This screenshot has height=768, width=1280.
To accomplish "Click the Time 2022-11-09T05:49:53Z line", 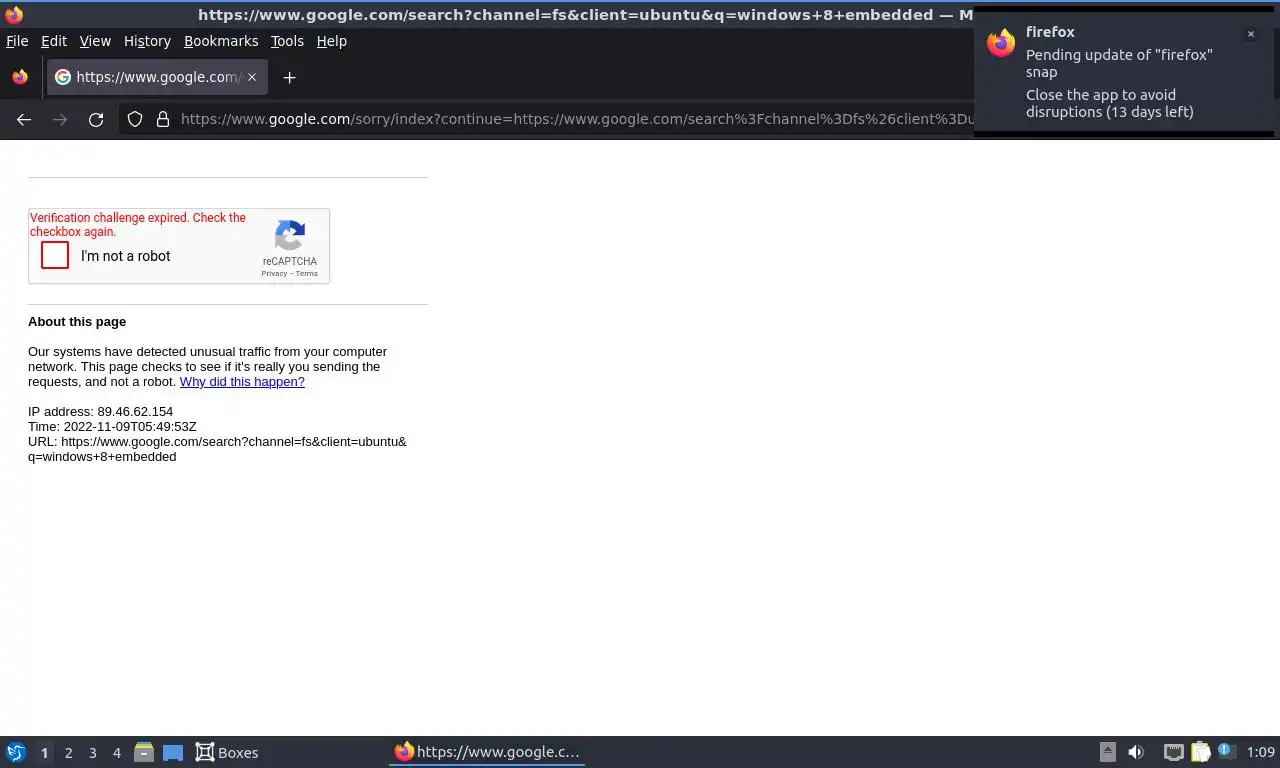I will pyautogui.click(x=112, y=427).
